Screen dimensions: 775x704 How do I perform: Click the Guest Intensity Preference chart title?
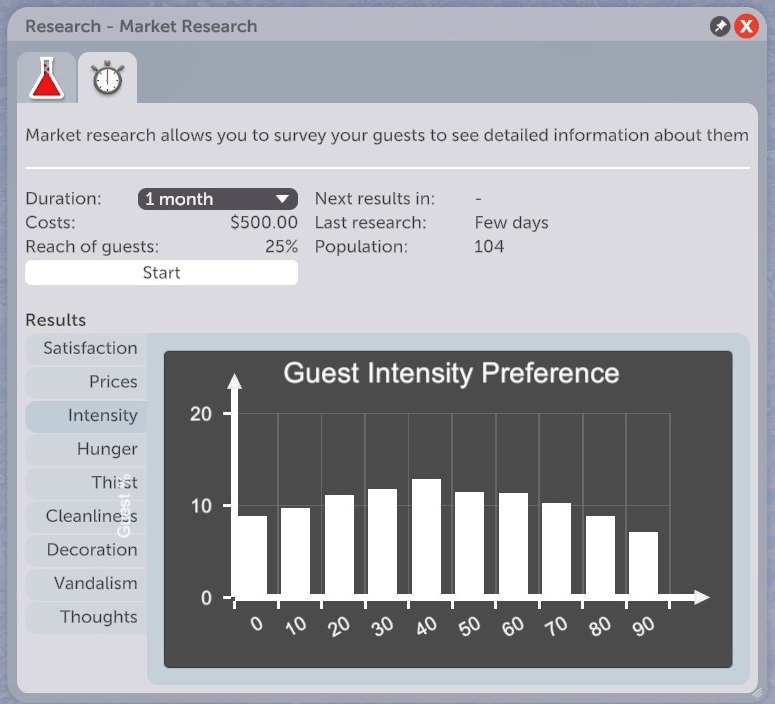pyautogui.click(x=451, y=373)
